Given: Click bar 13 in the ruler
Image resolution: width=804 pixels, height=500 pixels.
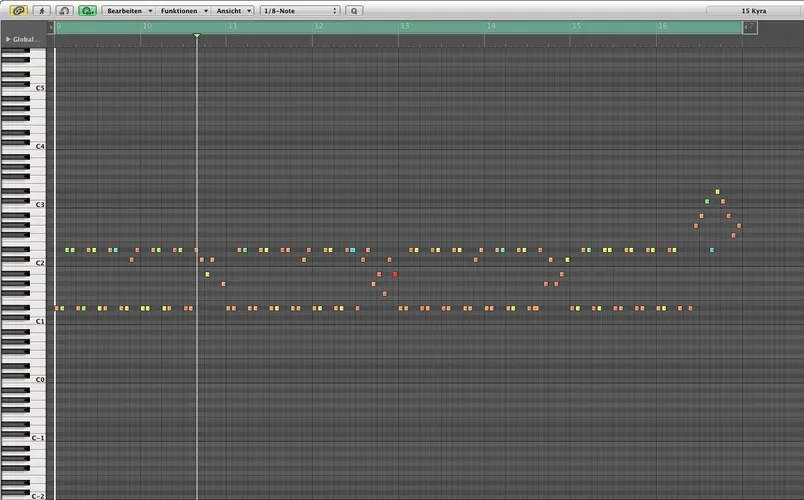Looking at the screenshot, I should (405, 26).
